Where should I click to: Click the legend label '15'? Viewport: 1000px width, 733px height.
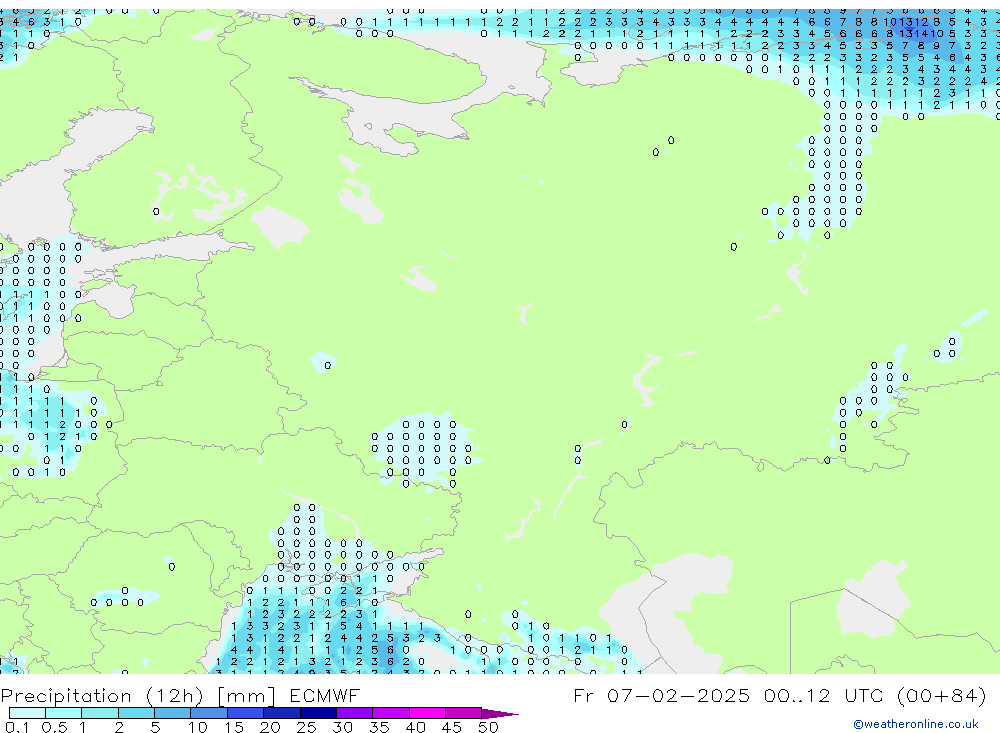pos(233,727)
